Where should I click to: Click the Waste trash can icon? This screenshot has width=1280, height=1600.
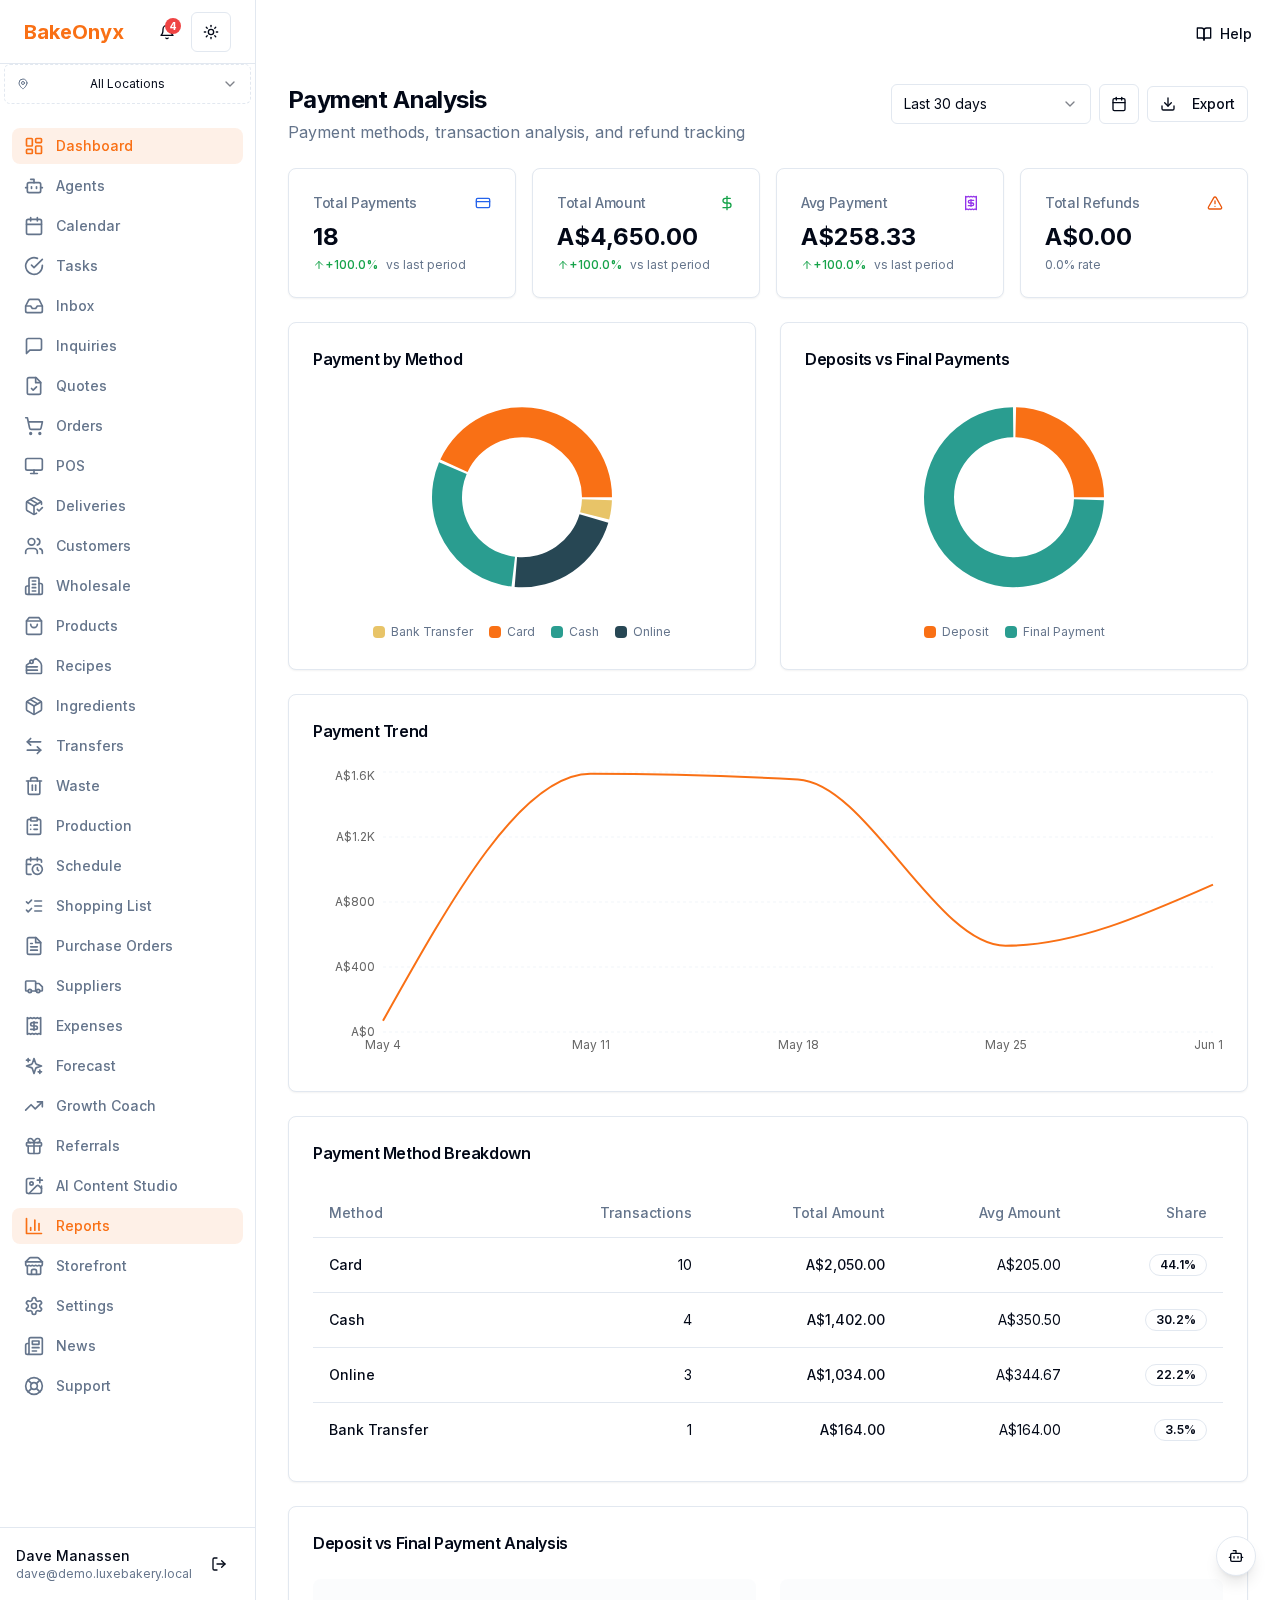click(34, 786)
